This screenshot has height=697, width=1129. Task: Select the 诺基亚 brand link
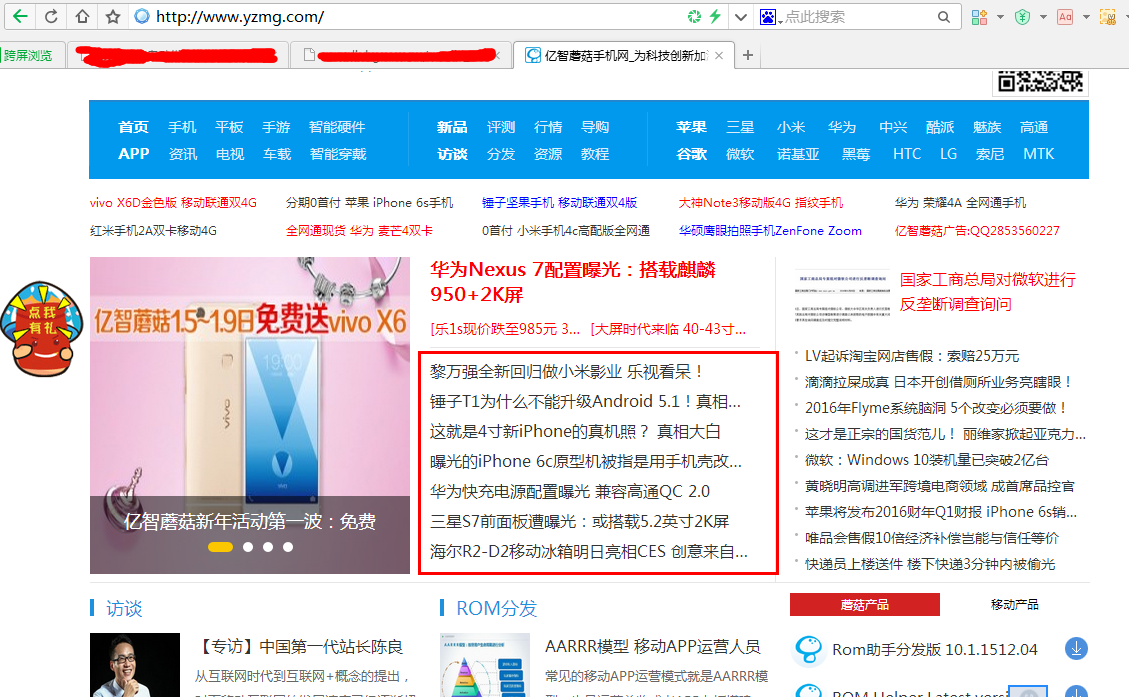point(798,154)
